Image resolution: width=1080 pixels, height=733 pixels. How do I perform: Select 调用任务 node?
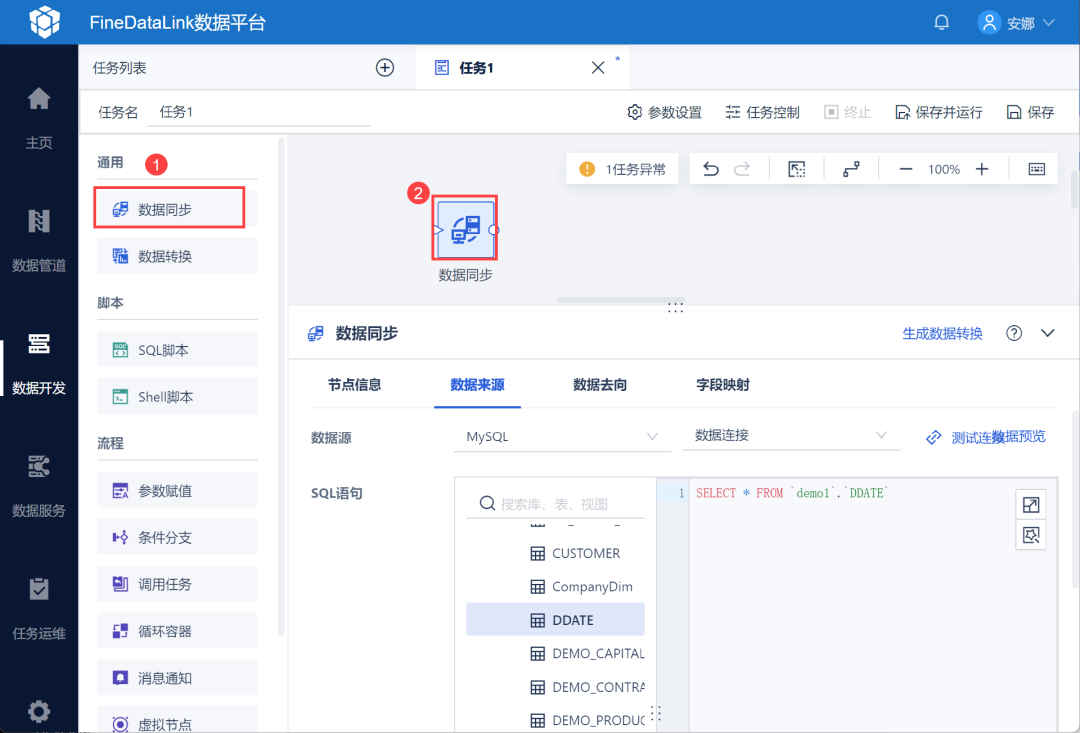[x=177, y=584]
